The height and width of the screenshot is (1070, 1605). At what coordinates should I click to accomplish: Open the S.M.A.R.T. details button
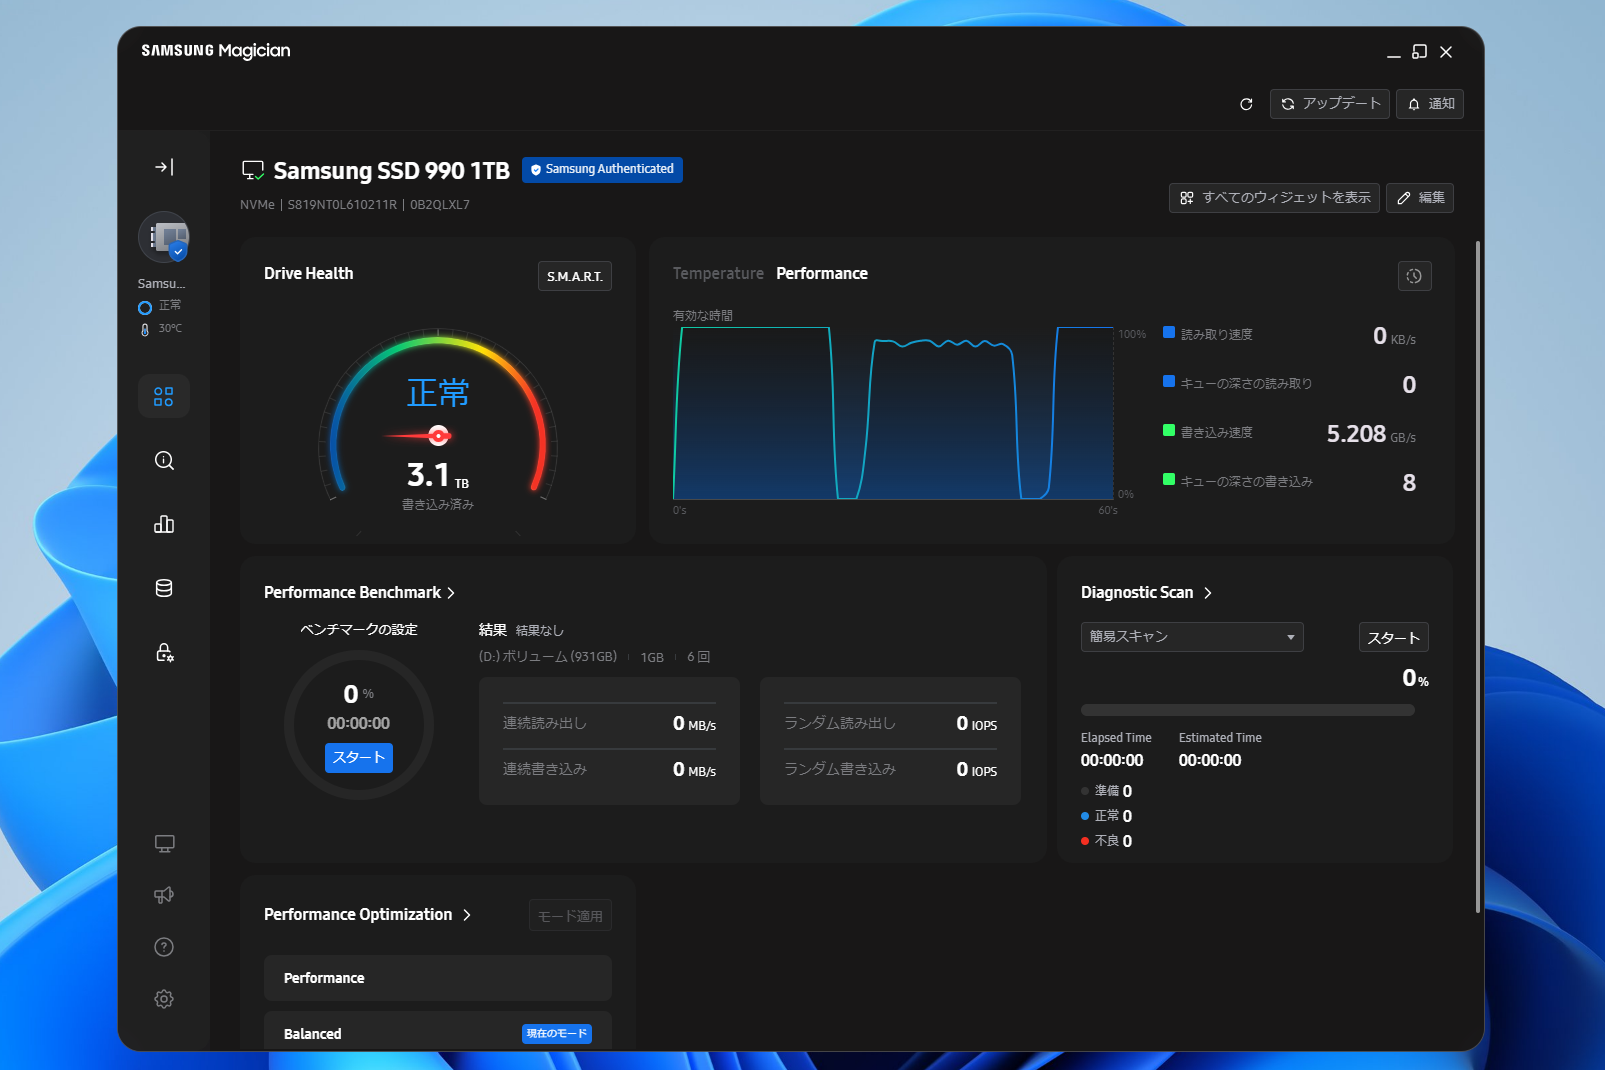tap(575, 276)
